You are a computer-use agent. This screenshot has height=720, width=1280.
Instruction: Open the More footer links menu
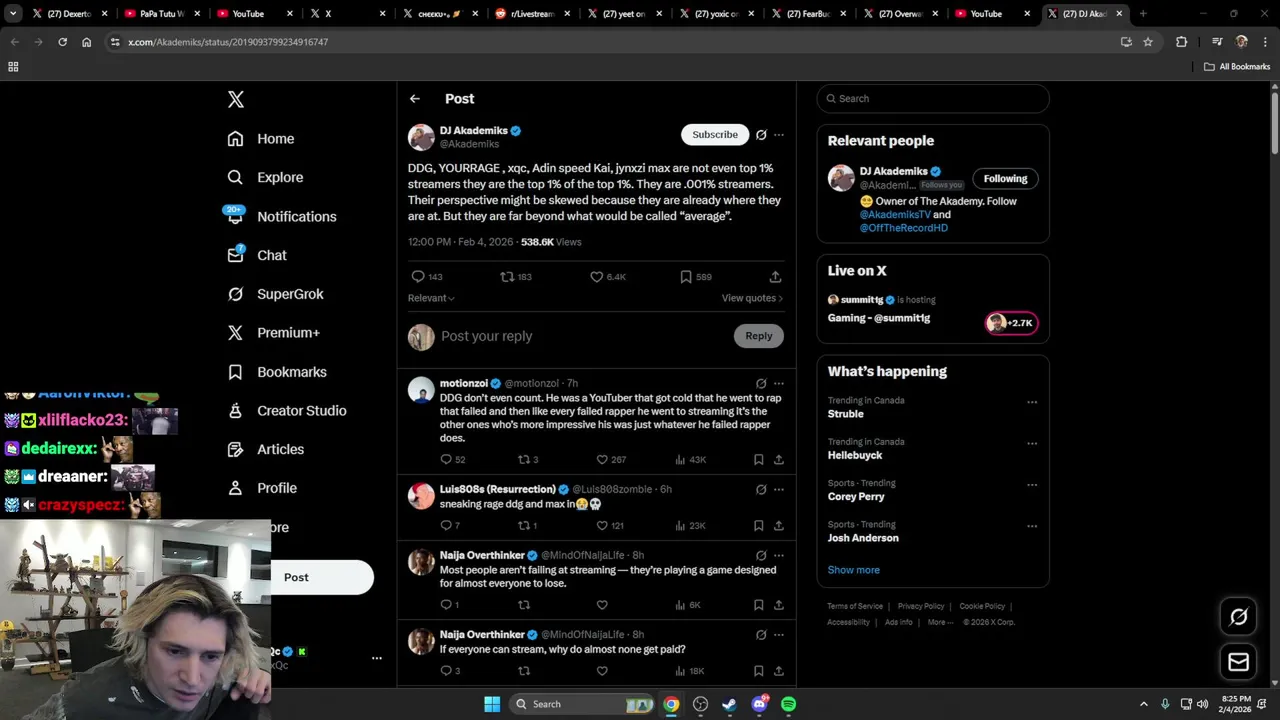tap(939, 622)
